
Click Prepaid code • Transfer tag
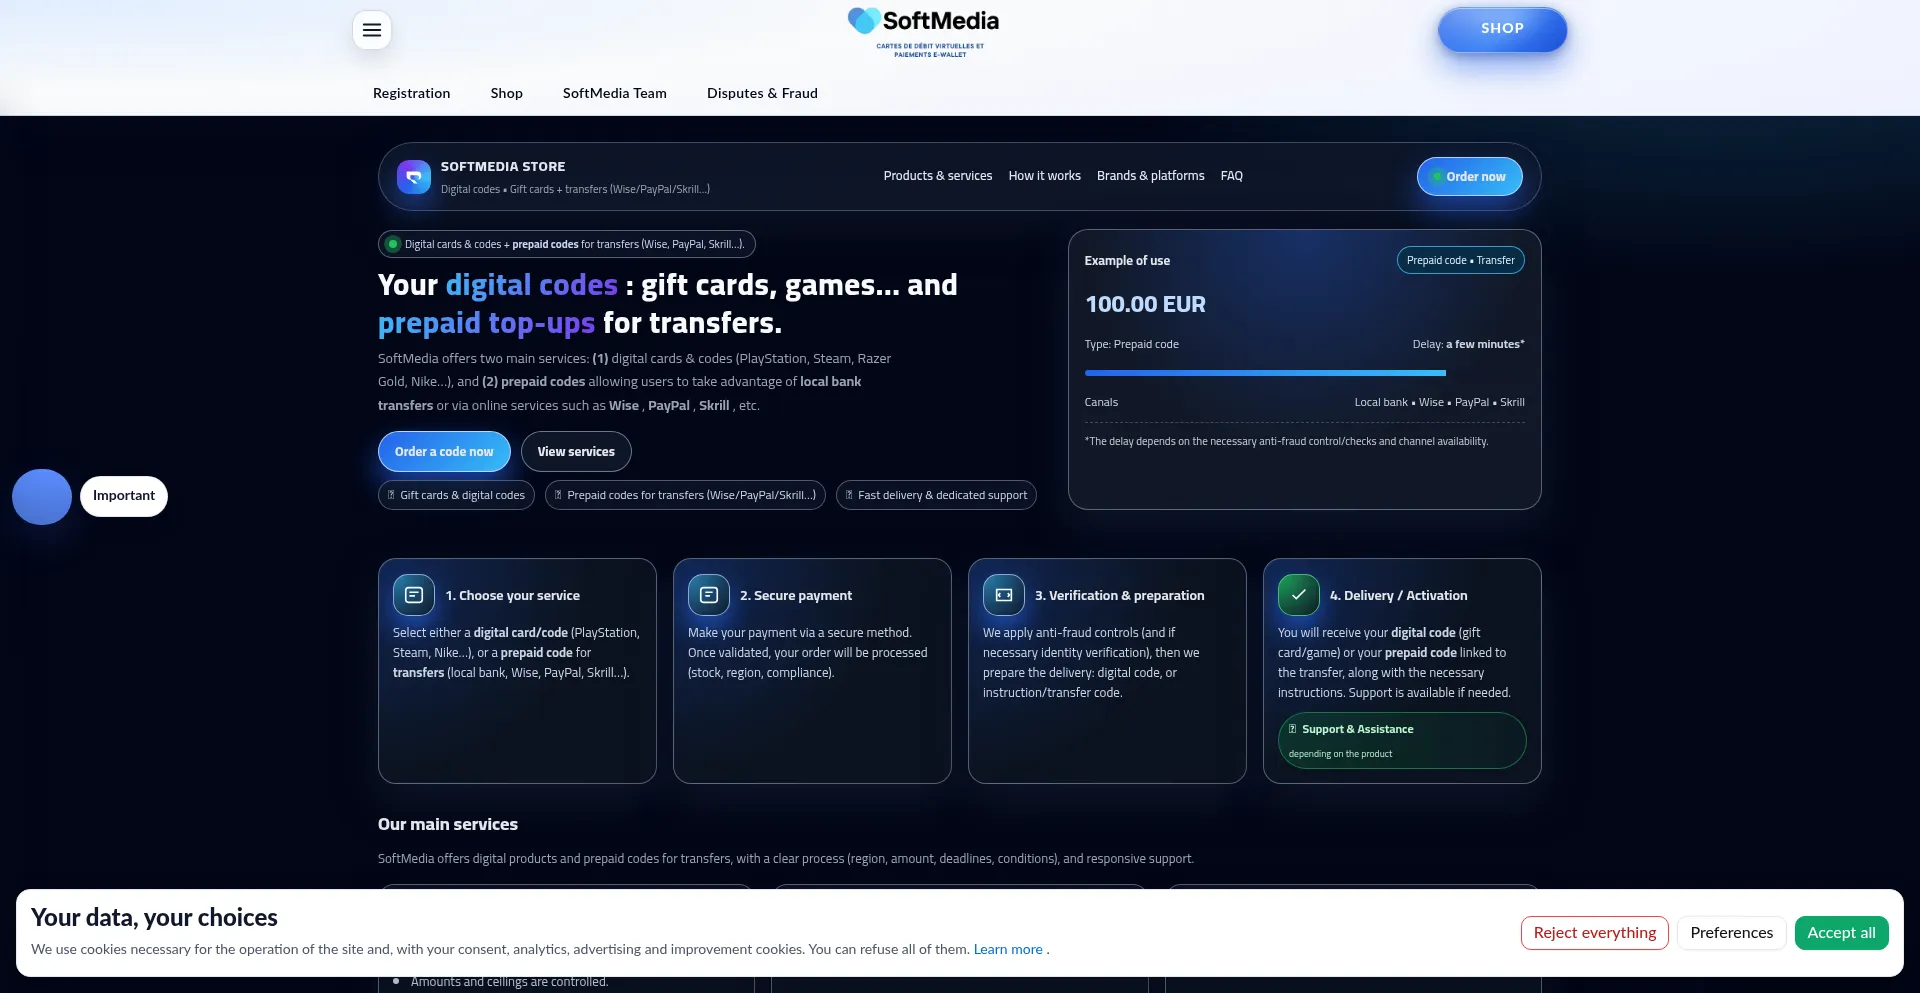pyautogui.click(x=1461, y=260)
